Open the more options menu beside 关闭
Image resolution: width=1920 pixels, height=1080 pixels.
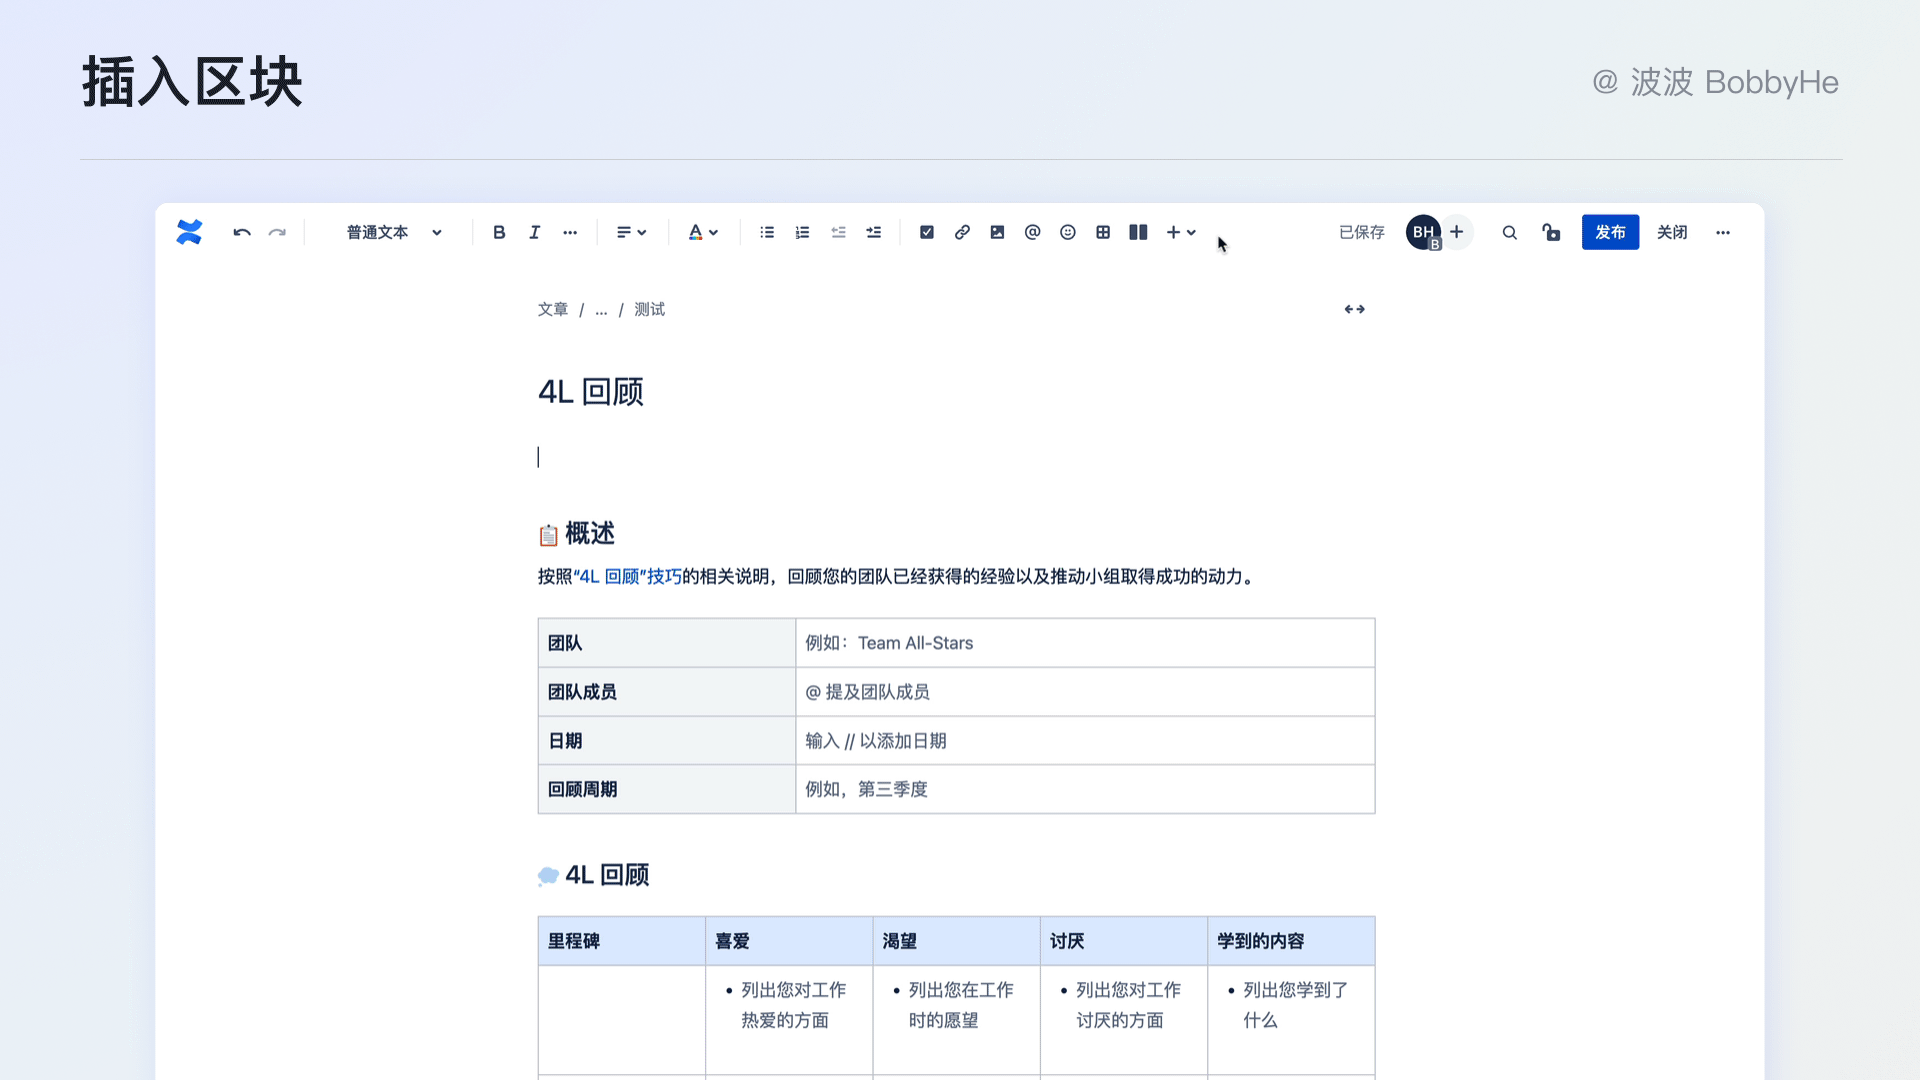click(1722, 232)
